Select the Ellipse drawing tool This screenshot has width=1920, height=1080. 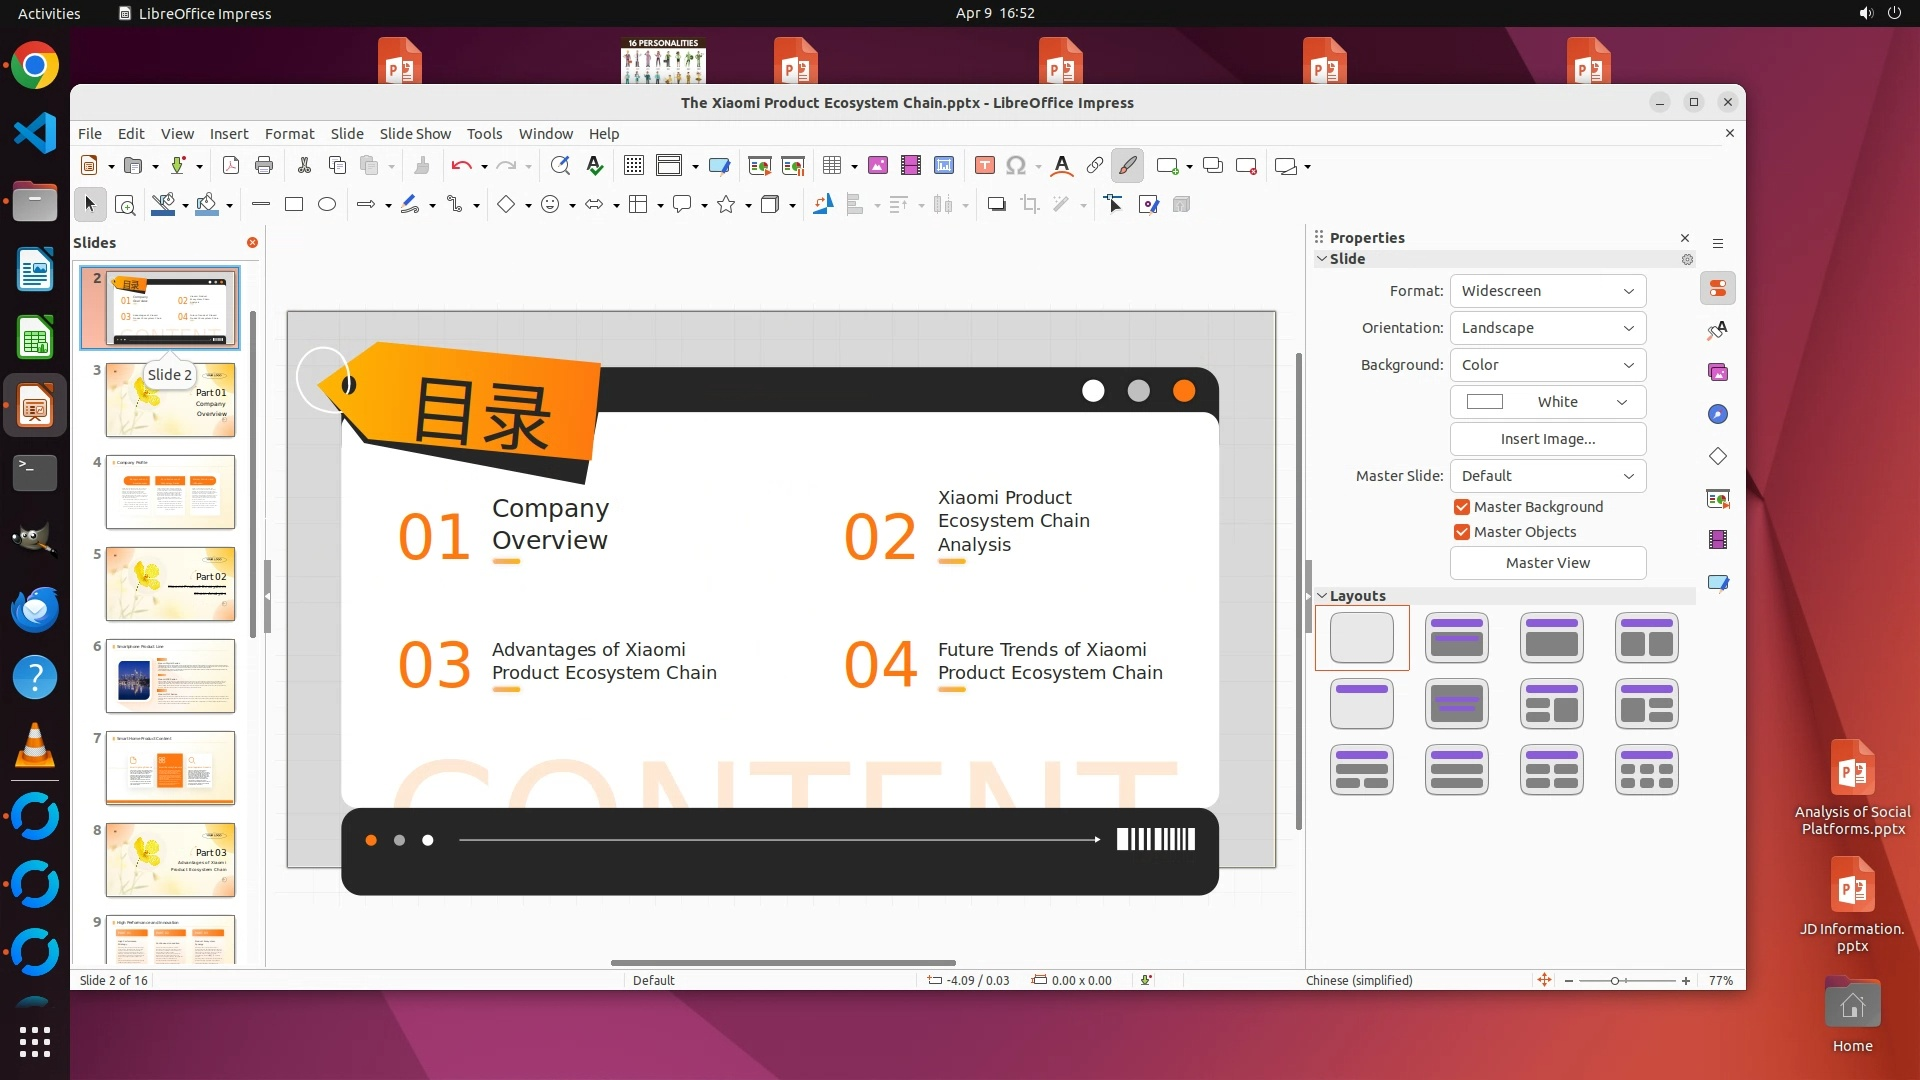(326, 205)
